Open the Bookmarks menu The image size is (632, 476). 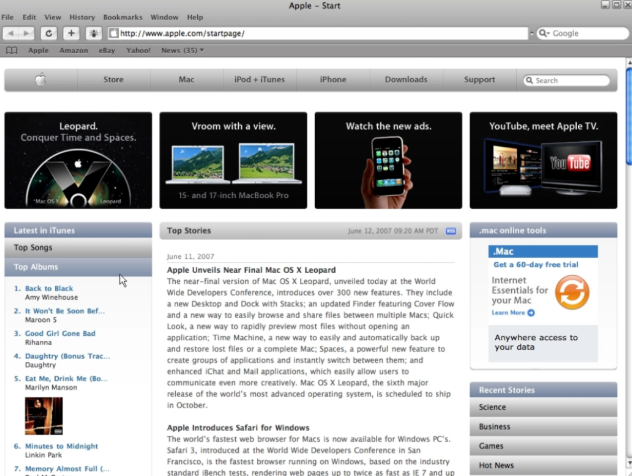click(122, 17)
